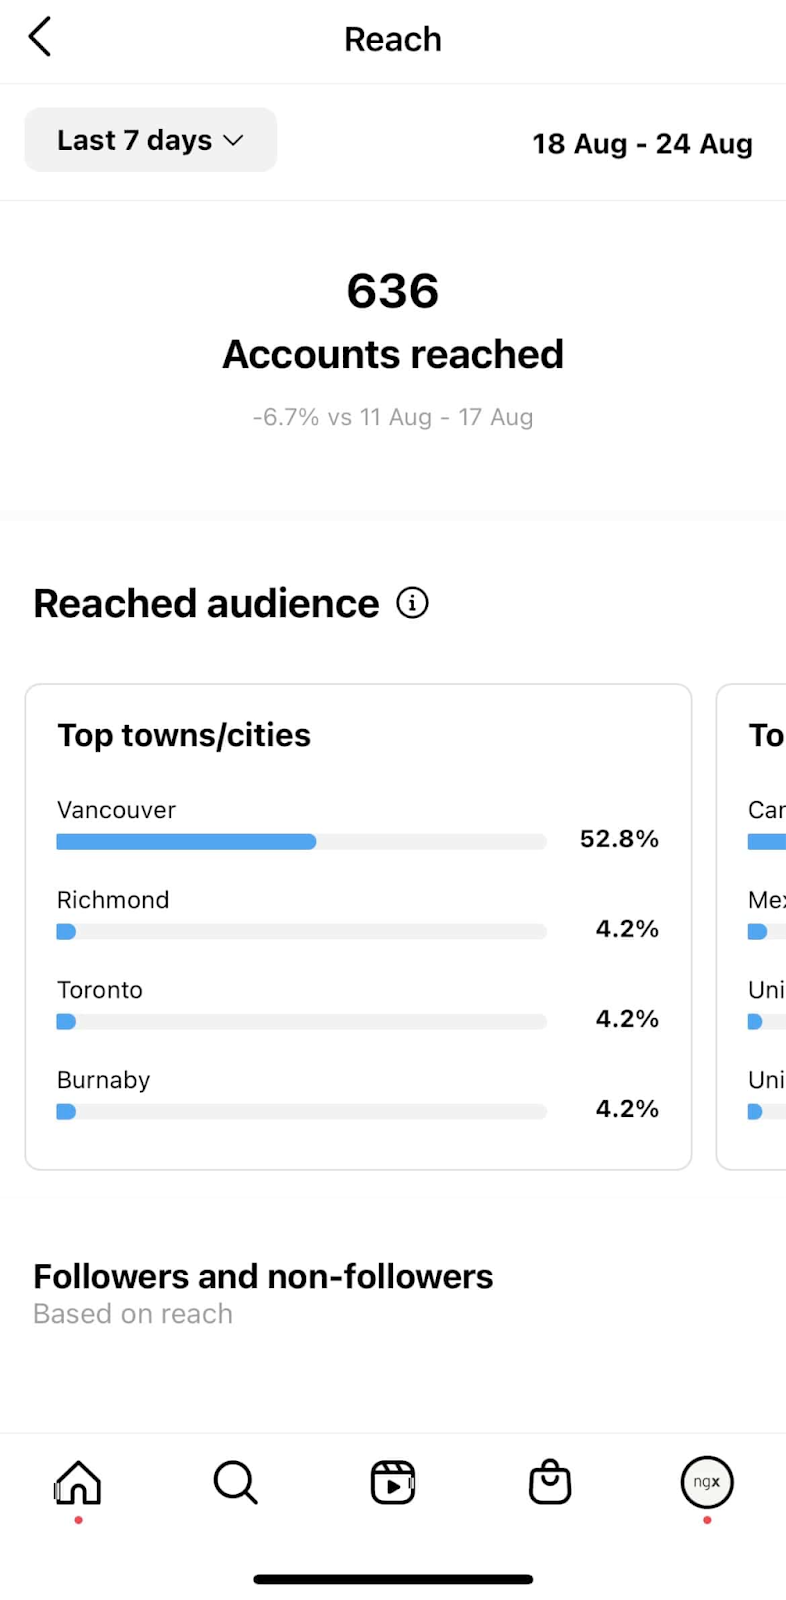This screenshot has width=786, height=1600.
Task: Open the Reached audience info icon
Action: pos(412,603)
